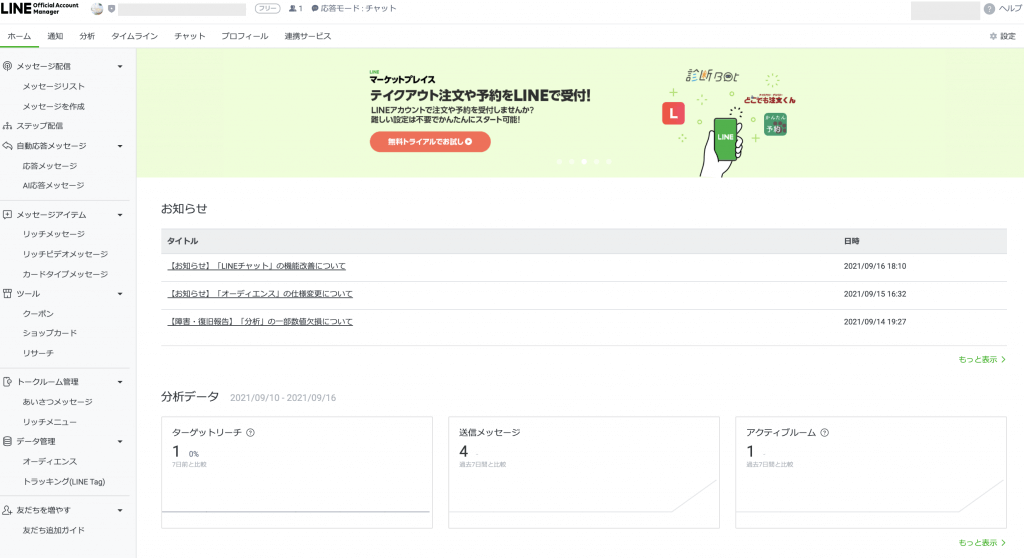Open トラッキング(LINE Tag) in the sidebar

point(64,482)
